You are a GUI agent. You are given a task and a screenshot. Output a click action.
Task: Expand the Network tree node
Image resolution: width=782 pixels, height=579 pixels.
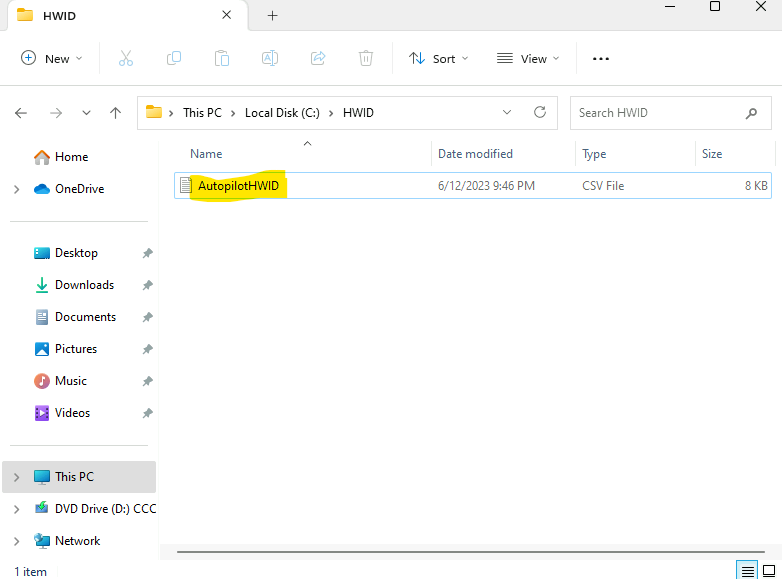[x=16, y=541]
